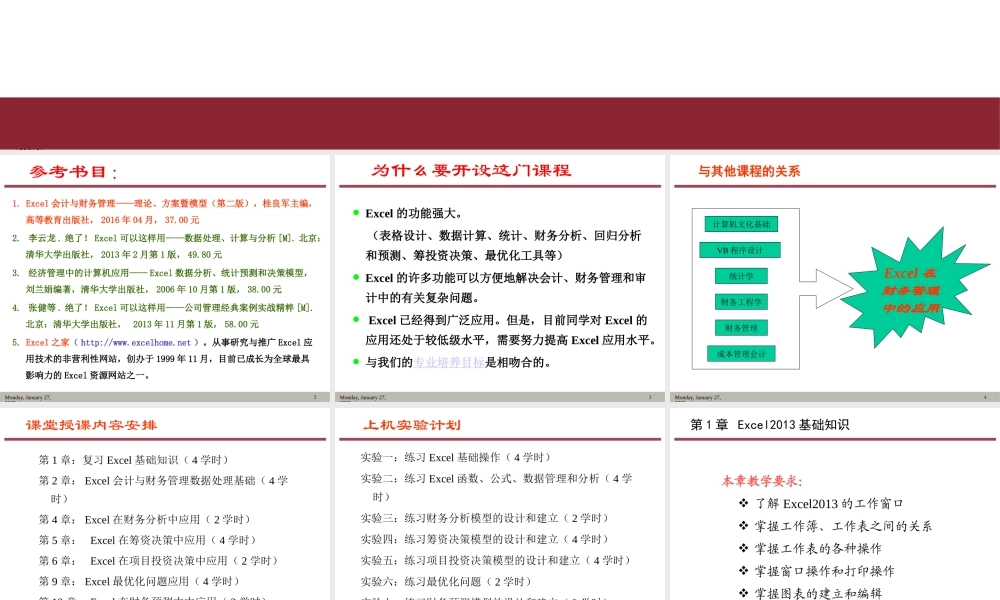Image resolution: width=1000 pixels, height=600 pixels.
Task: Select the slide number 4 in the footer
Action: (984, 396)
